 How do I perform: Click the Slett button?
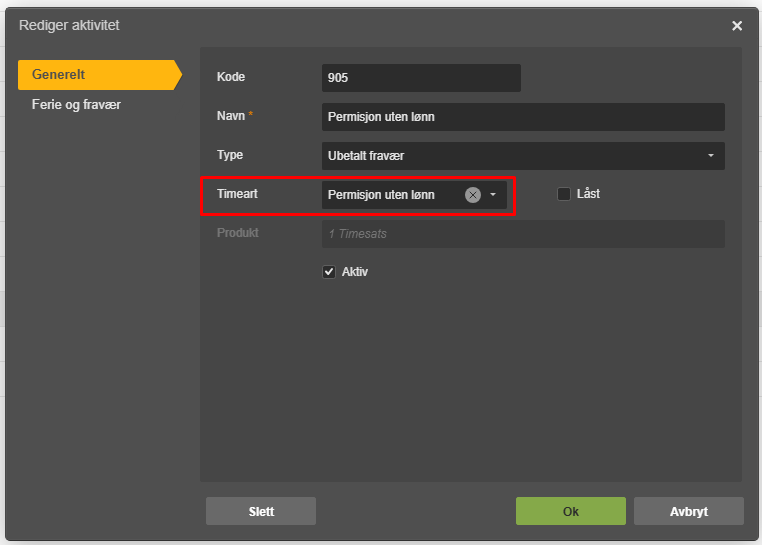click(x=261, y=511)
